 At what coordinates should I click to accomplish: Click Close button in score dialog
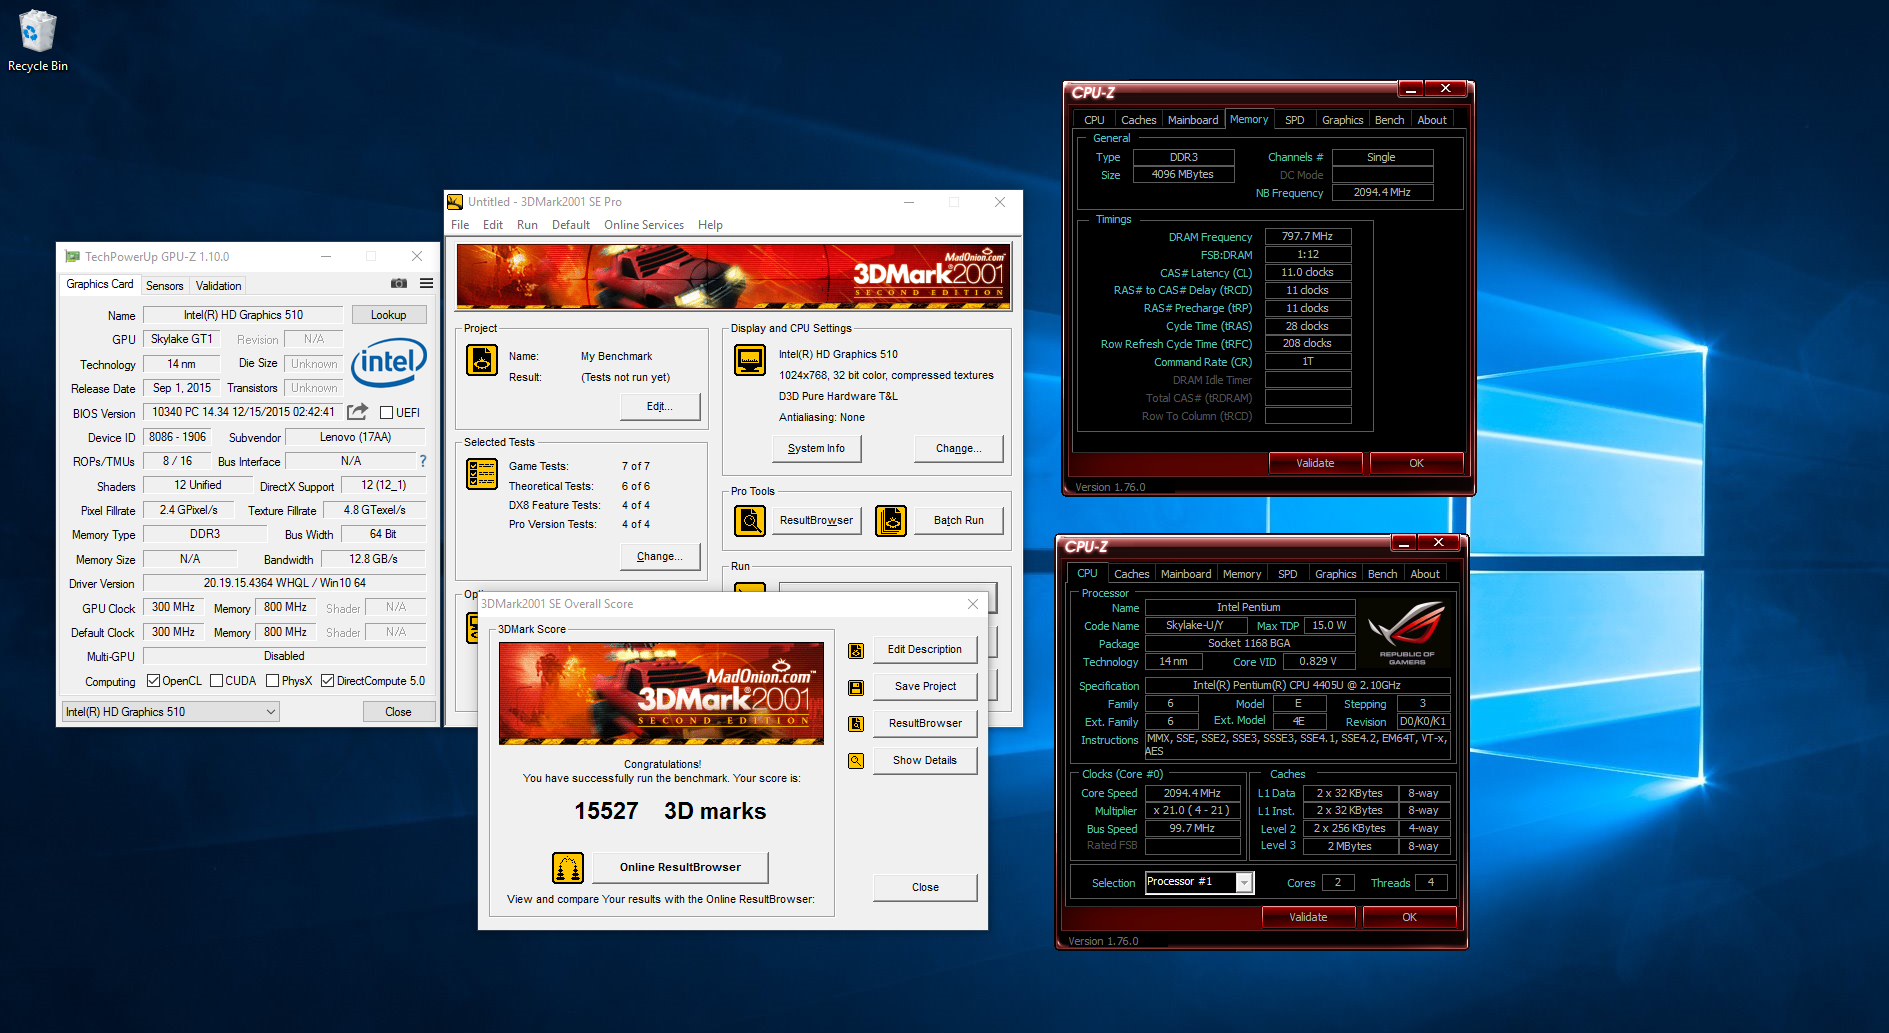click(x=925, y=887)
